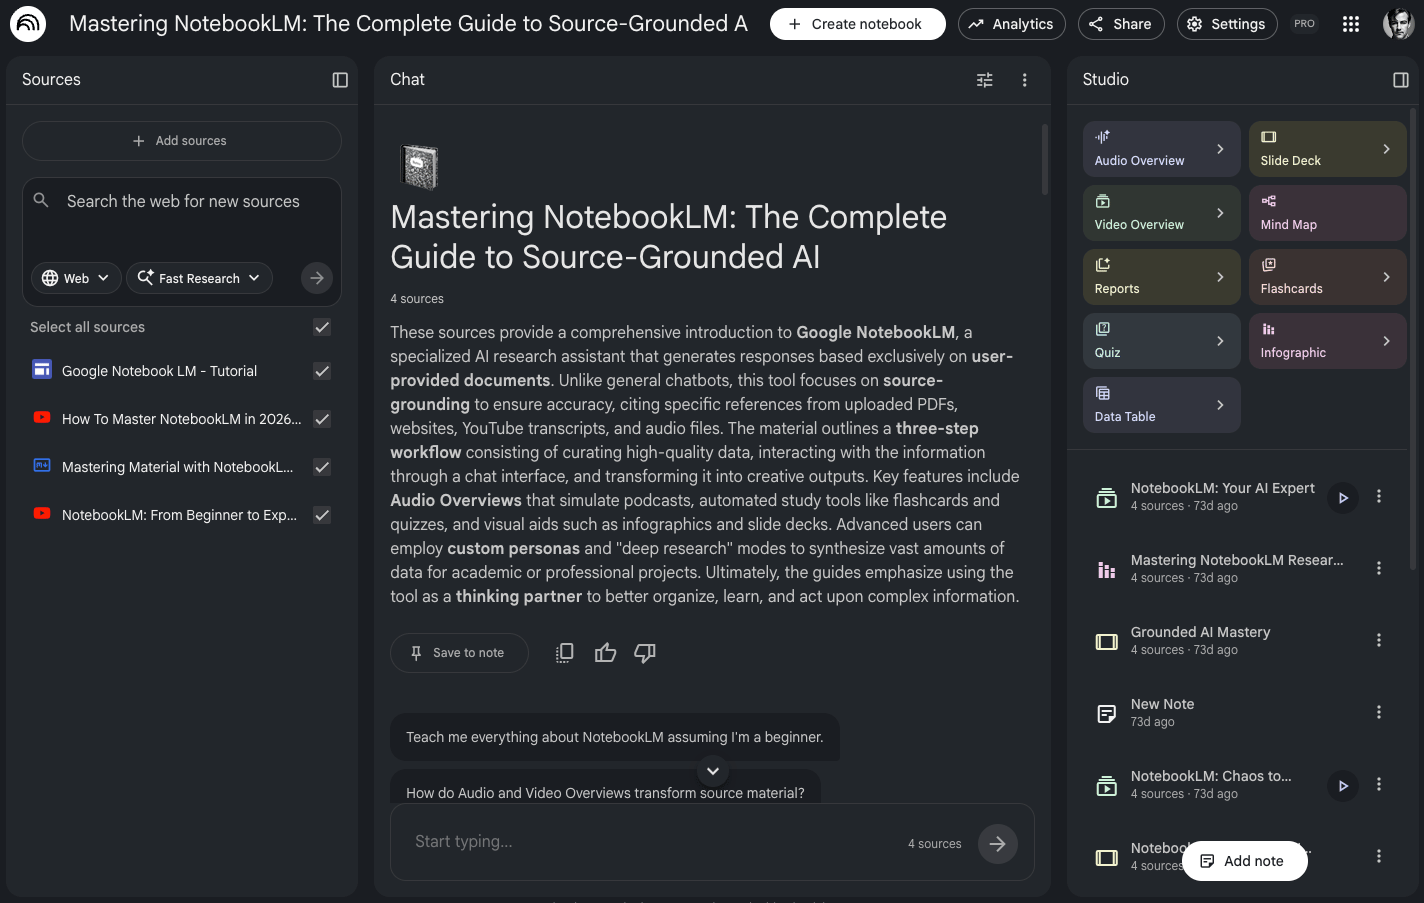The width and height of the screenshot is (1424, 903).
Task: Ask suggested question about teaching a beginner
Action: [x=615, y=737]
